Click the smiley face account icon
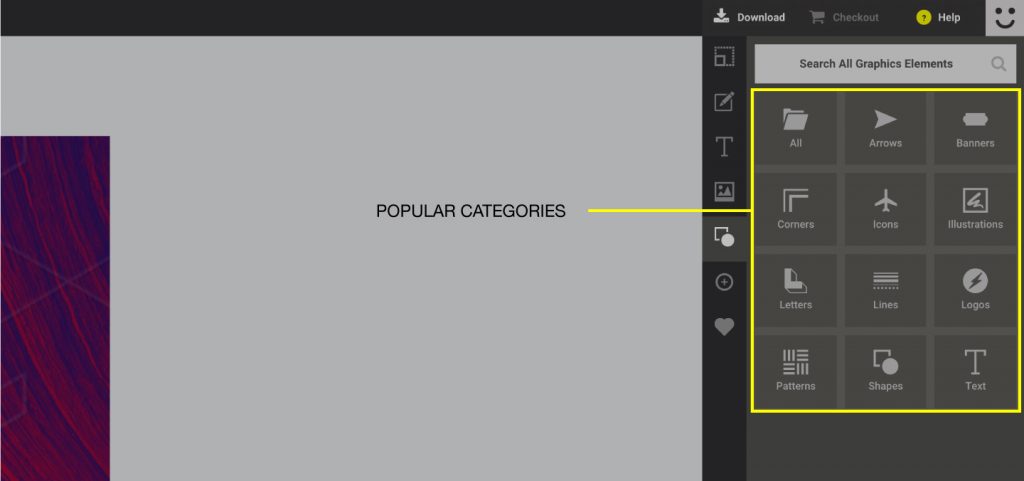The width and height of the screenshot is (1024, 481). tap(1004, 18)
